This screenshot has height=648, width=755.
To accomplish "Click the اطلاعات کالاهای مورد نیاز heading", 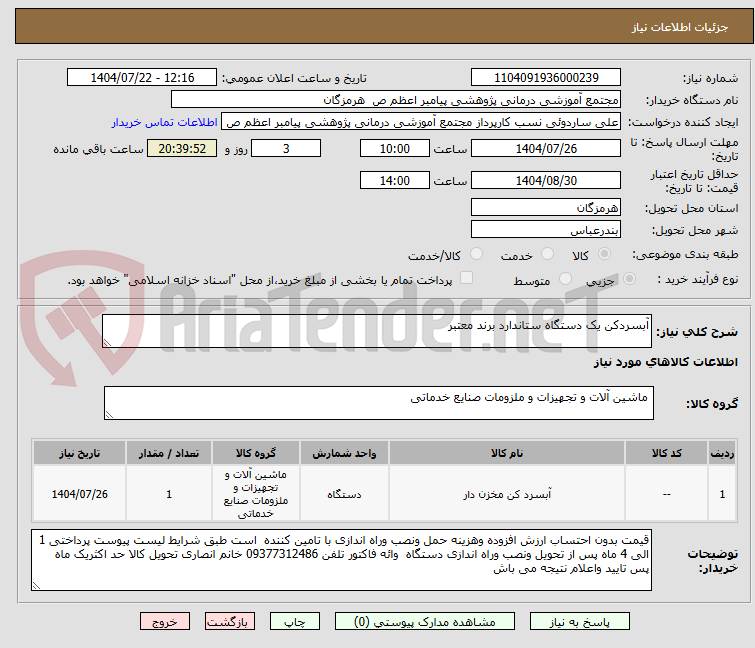I will [665, 362].
